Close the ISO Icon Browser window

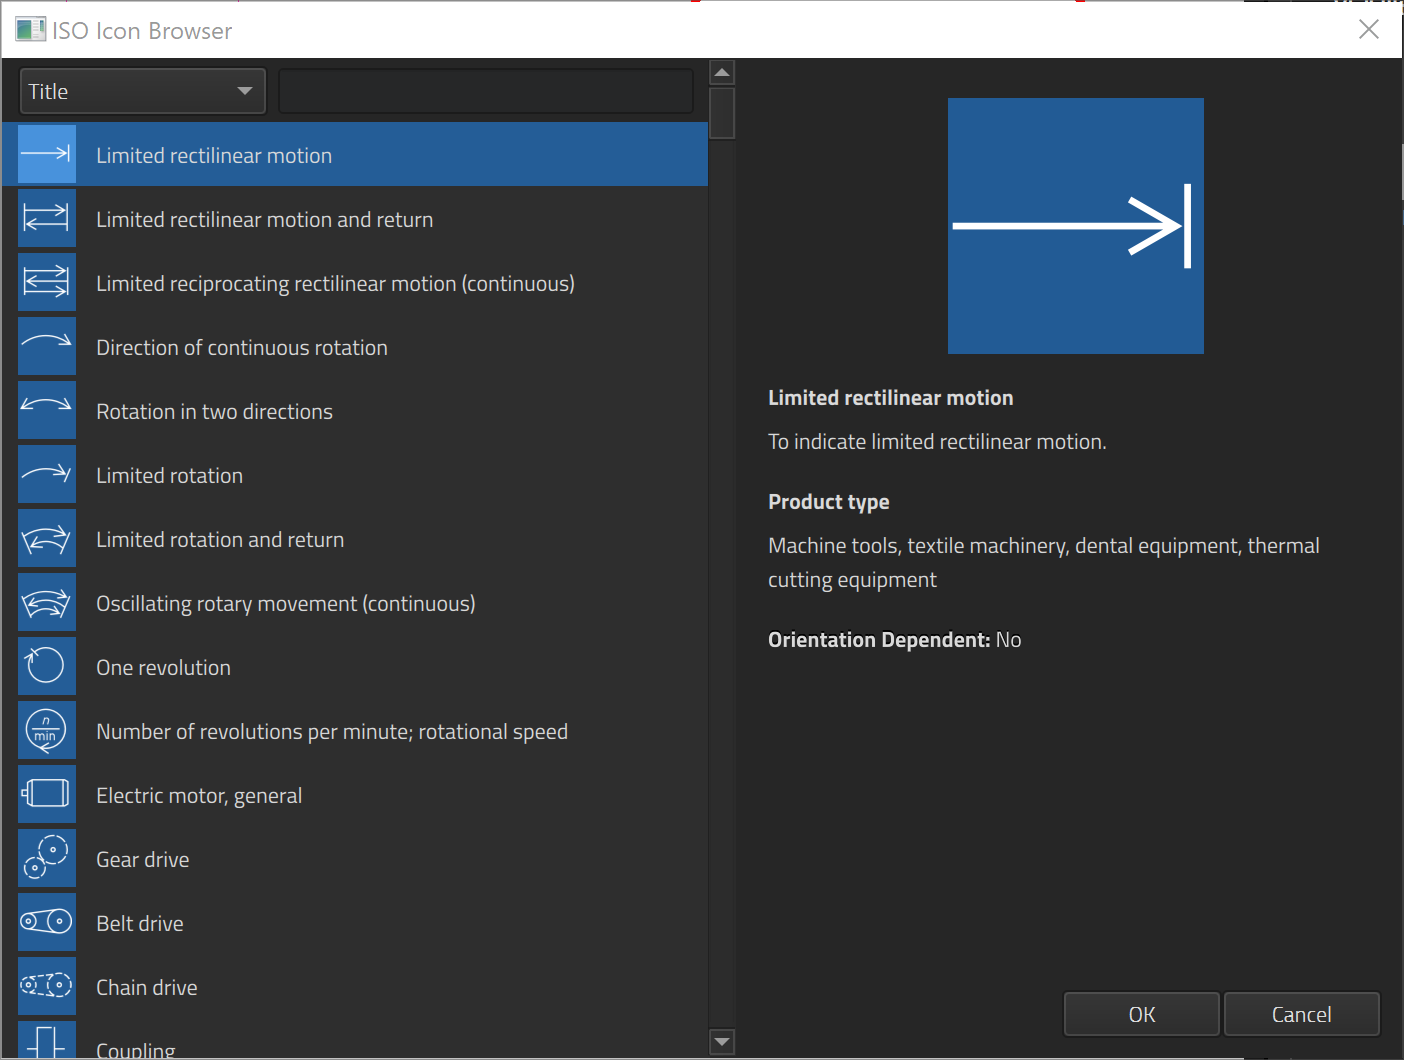click(x=1368, y=30)
